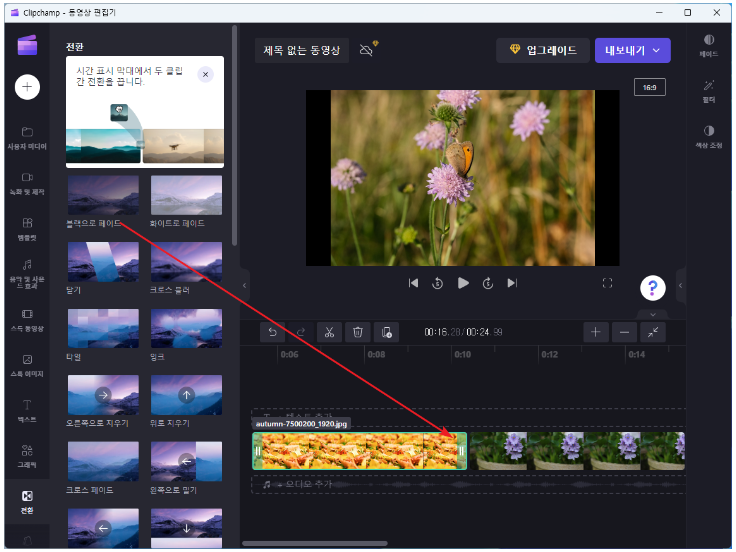This screenshot has height=552, width=736.
Task: Open the 템플릿 sidebar tab
Action: pos(27,229)
